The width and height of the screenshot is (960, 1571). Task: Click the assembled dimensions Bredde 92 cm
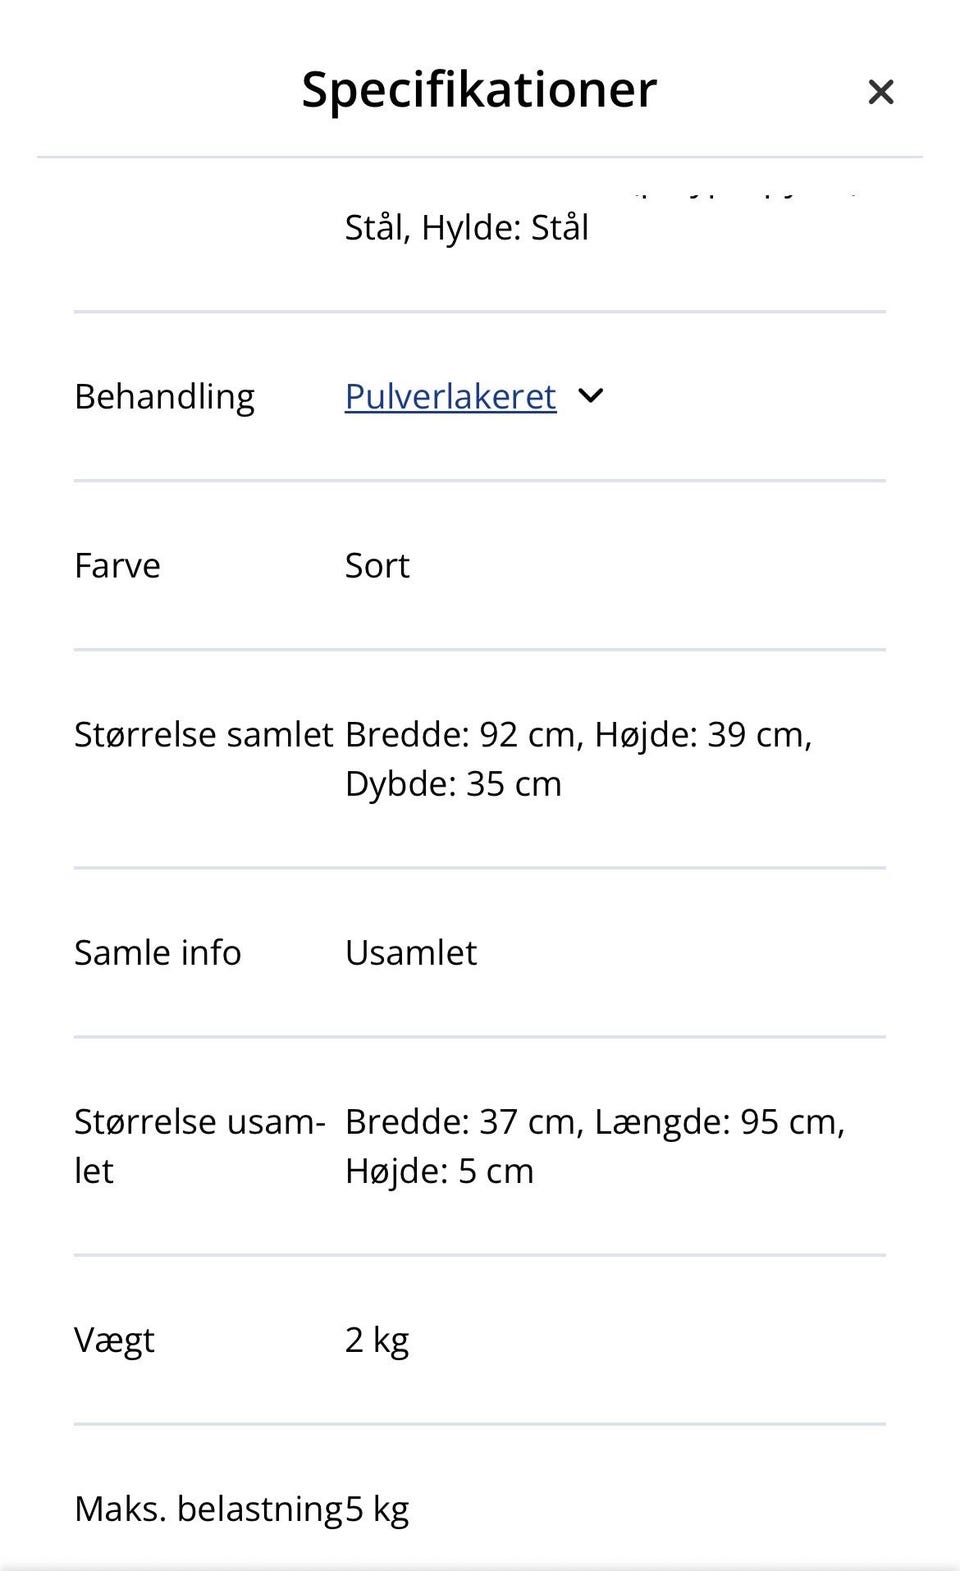tap(457, 734)
